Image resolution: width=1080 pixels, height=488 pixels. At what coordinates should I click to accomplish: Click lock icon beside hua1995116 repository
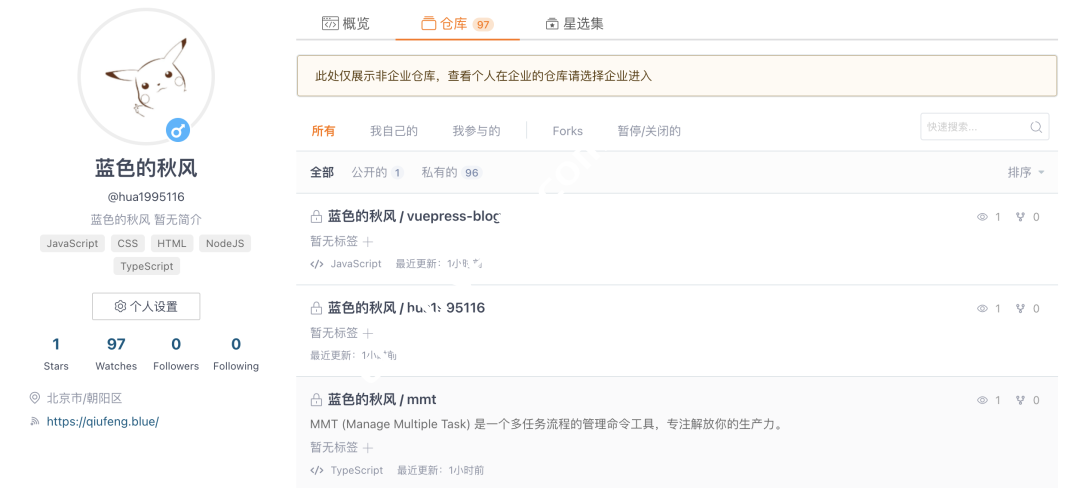pos(316,308)
